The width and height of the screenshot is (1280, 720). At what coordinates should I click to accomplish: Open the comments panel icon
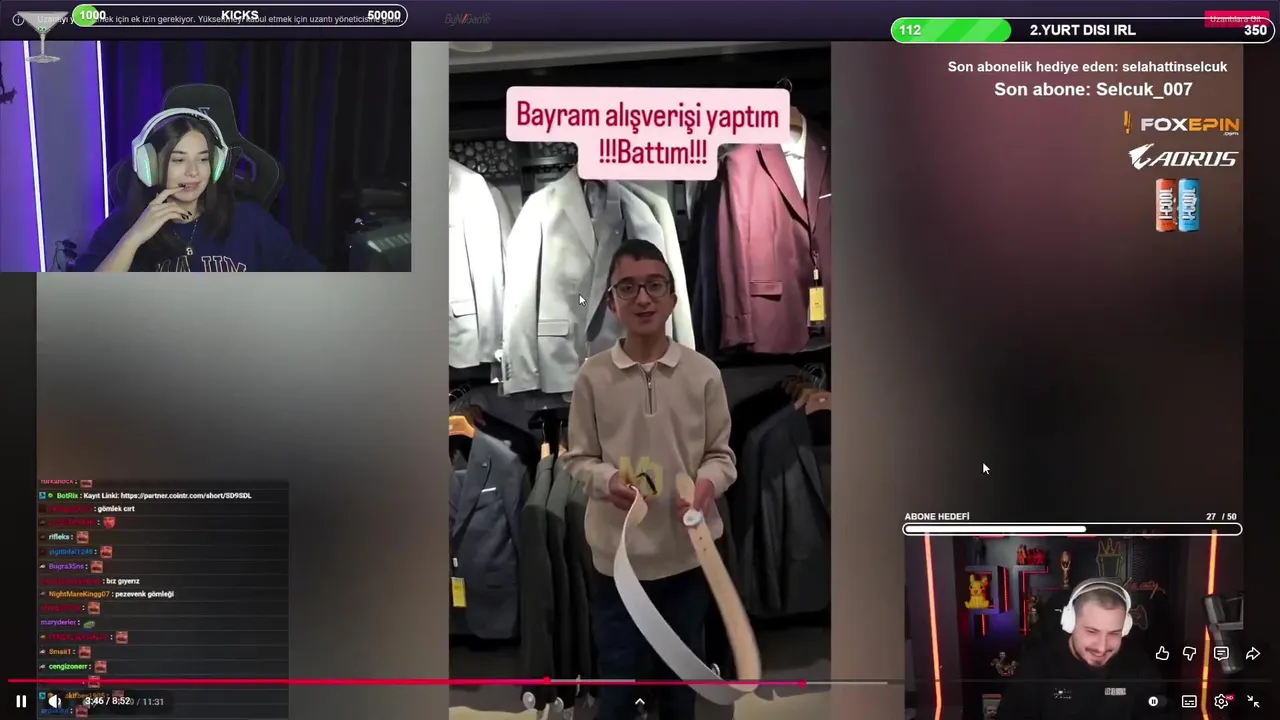[x=1221, y=653]
